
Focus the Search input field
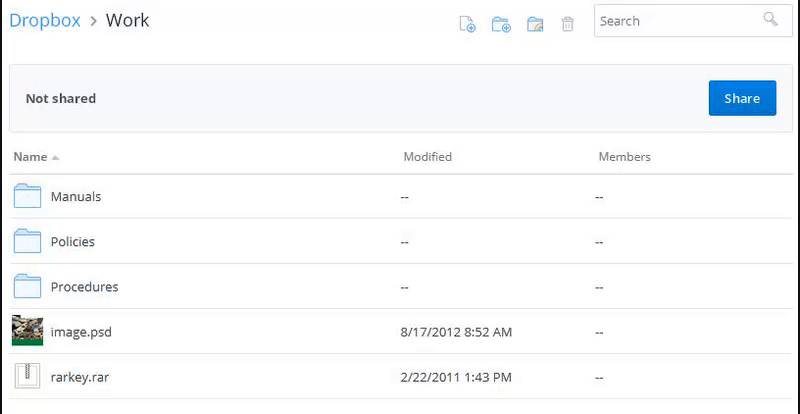[675, 20]
